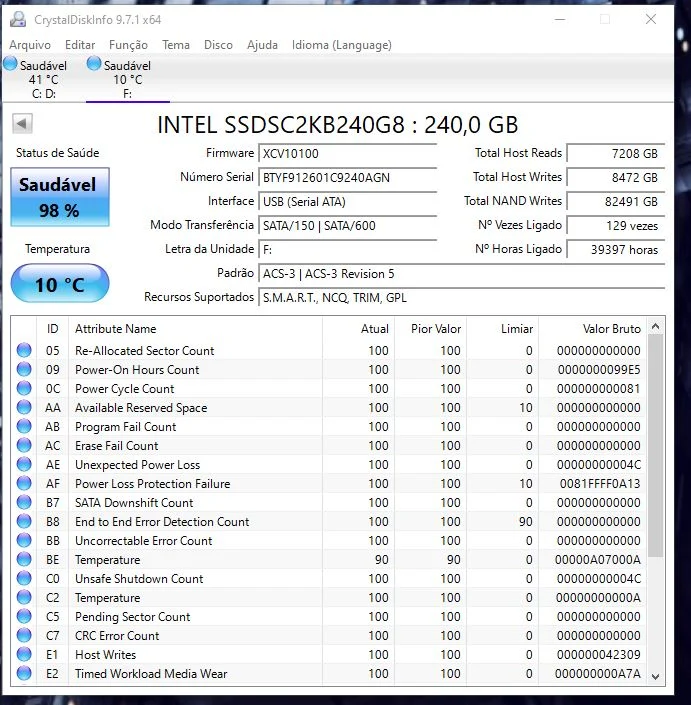Screen dimensions: 691x705
Task: Click the transfer mode field SATA/150 | SATA/600
Action: [x=348, y=225]
